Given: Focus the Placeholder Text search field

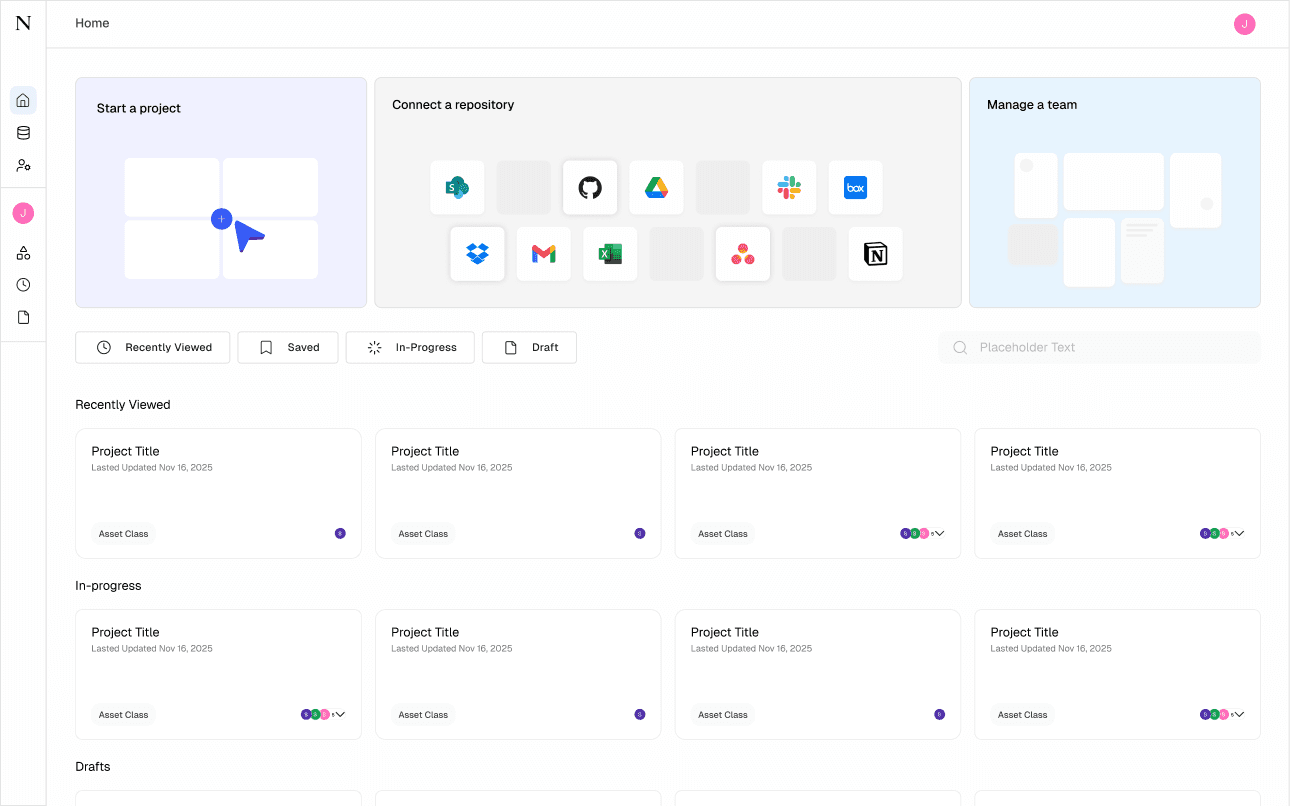Looking at the screenshot, I should [1100, 347].
